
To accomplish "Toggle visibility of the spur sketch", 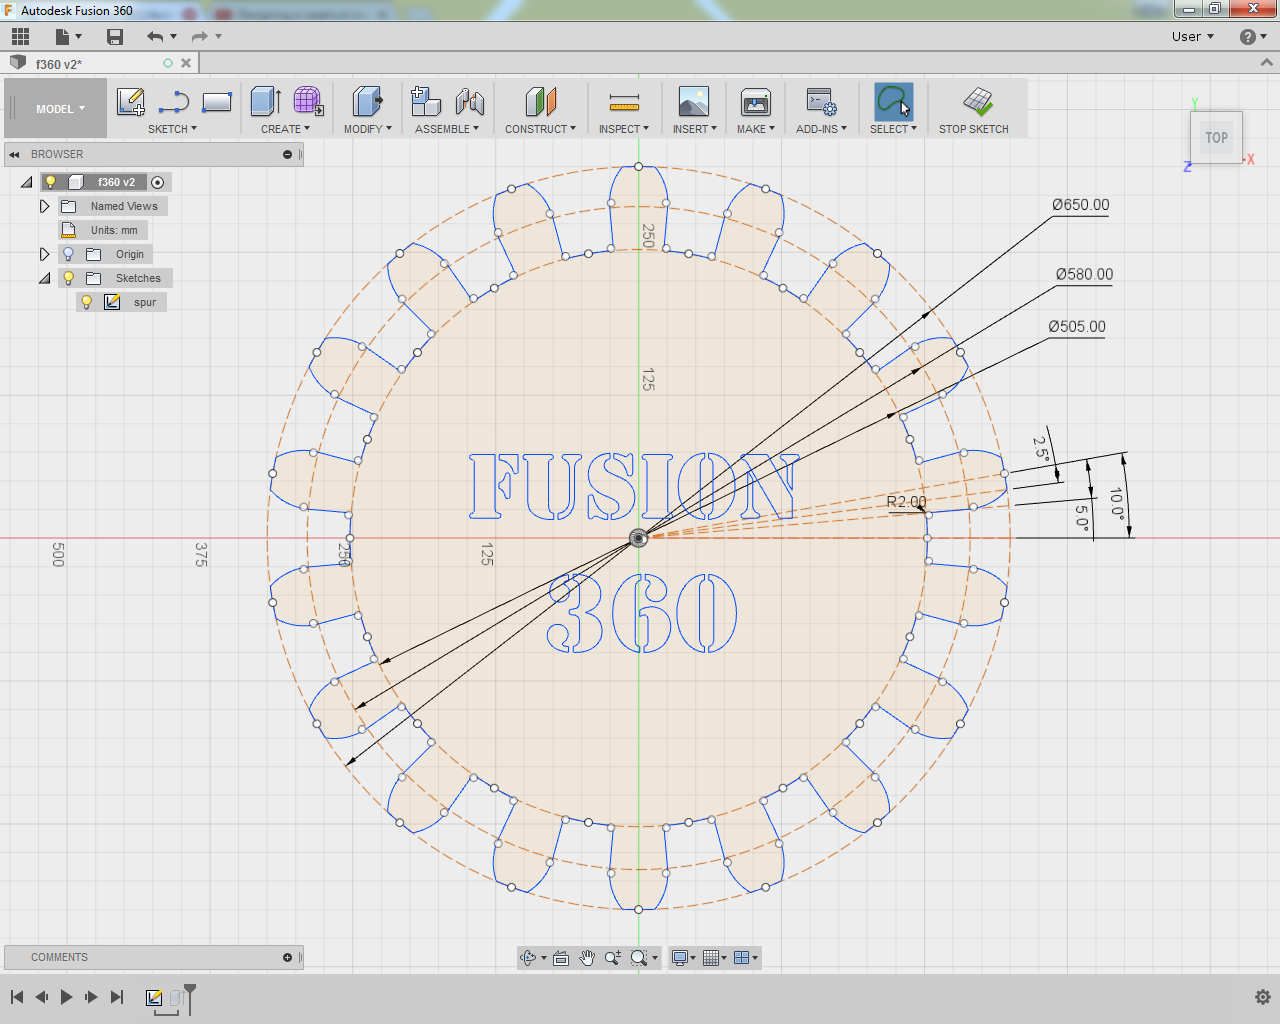I will (87, 302).
